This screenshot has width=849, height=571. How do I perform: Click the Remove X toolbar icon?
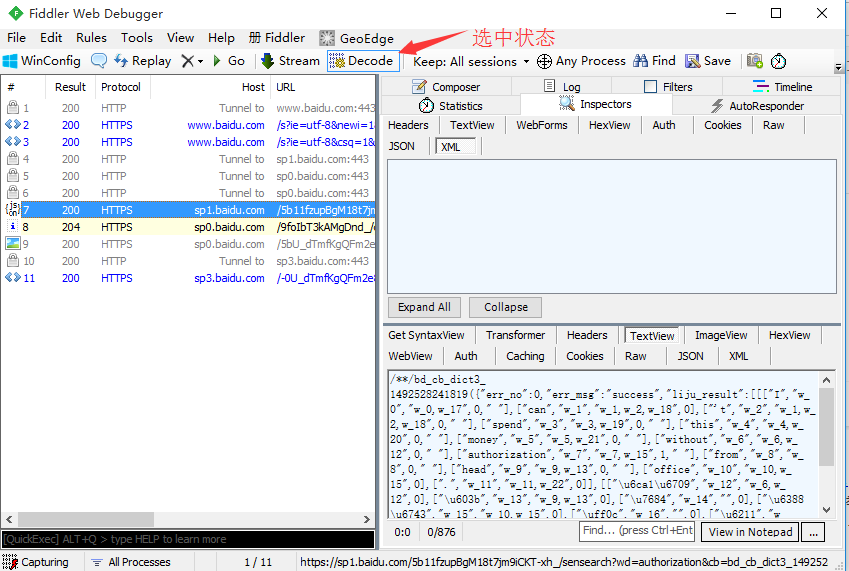(x=187, y=61)
